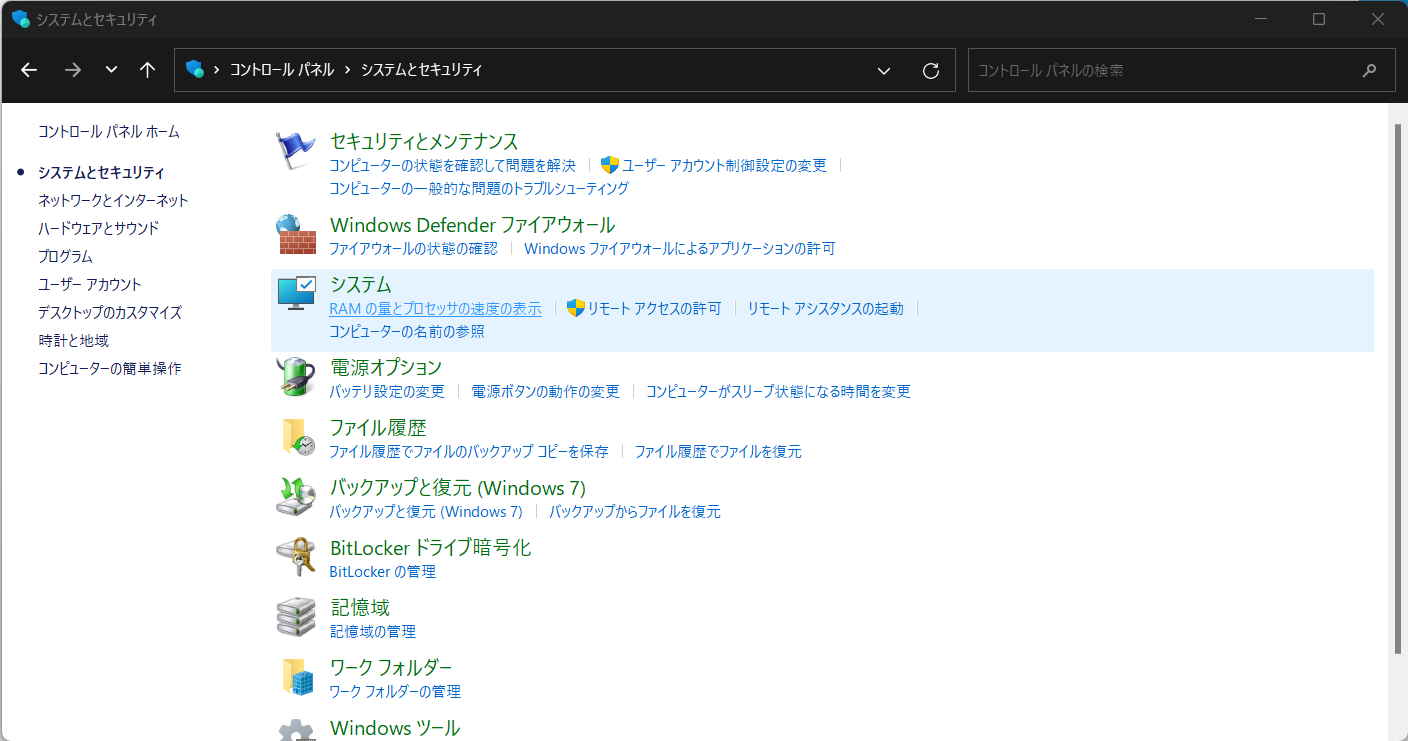The image size is (1408, 741).
Task: Select ハードウェアとサウンド in sidebar
Action: 98,228
